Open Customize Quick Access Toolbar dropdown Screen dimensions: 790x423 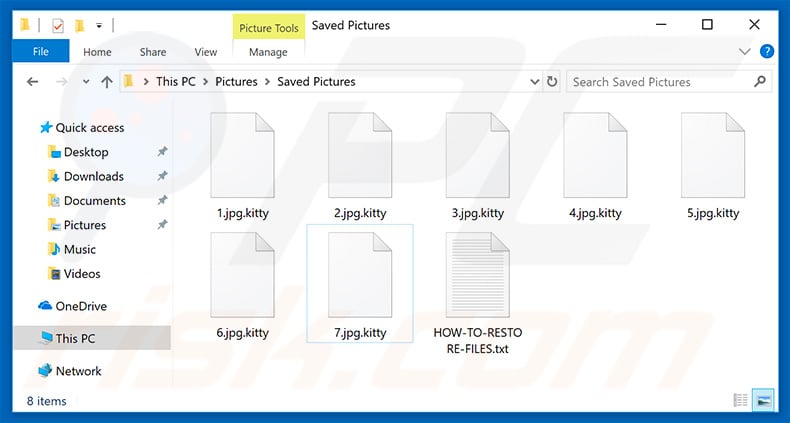point(99,25)
